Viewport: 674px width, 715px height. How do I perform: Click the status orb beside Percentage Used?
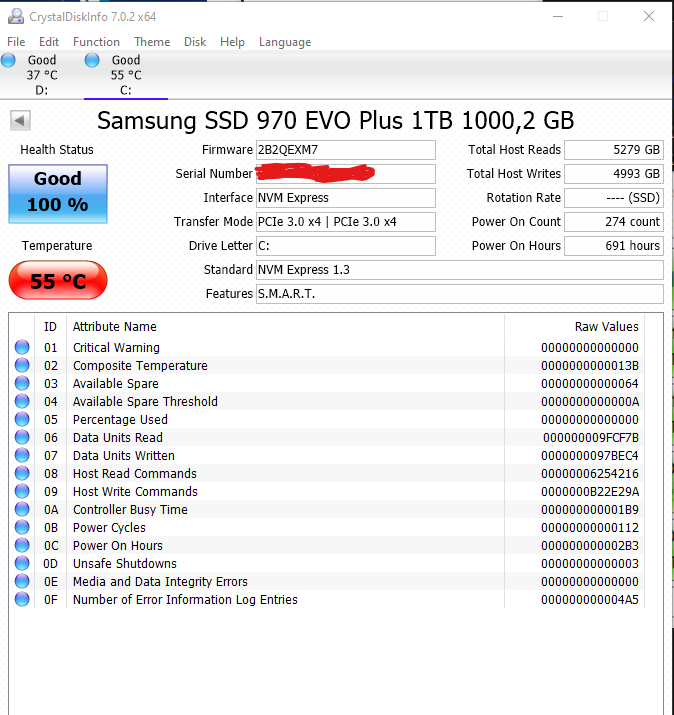click(22, 420)
